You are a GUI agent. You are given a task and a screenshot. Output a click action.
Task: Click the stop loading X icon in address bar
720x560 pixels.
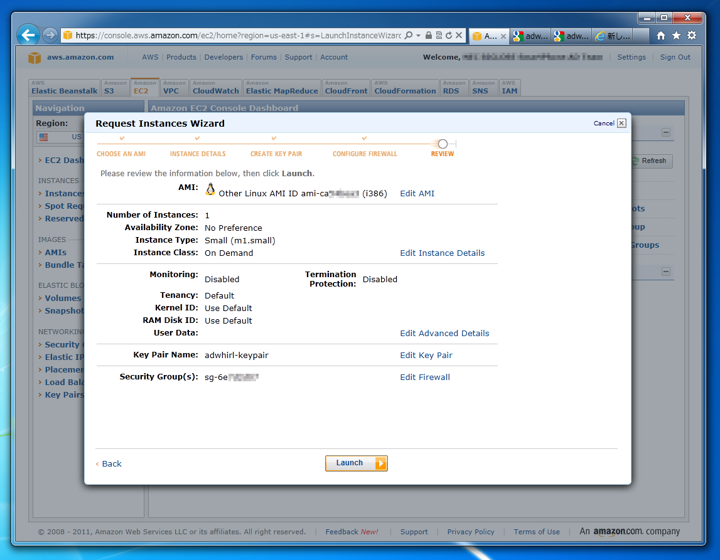click(459, 35)
